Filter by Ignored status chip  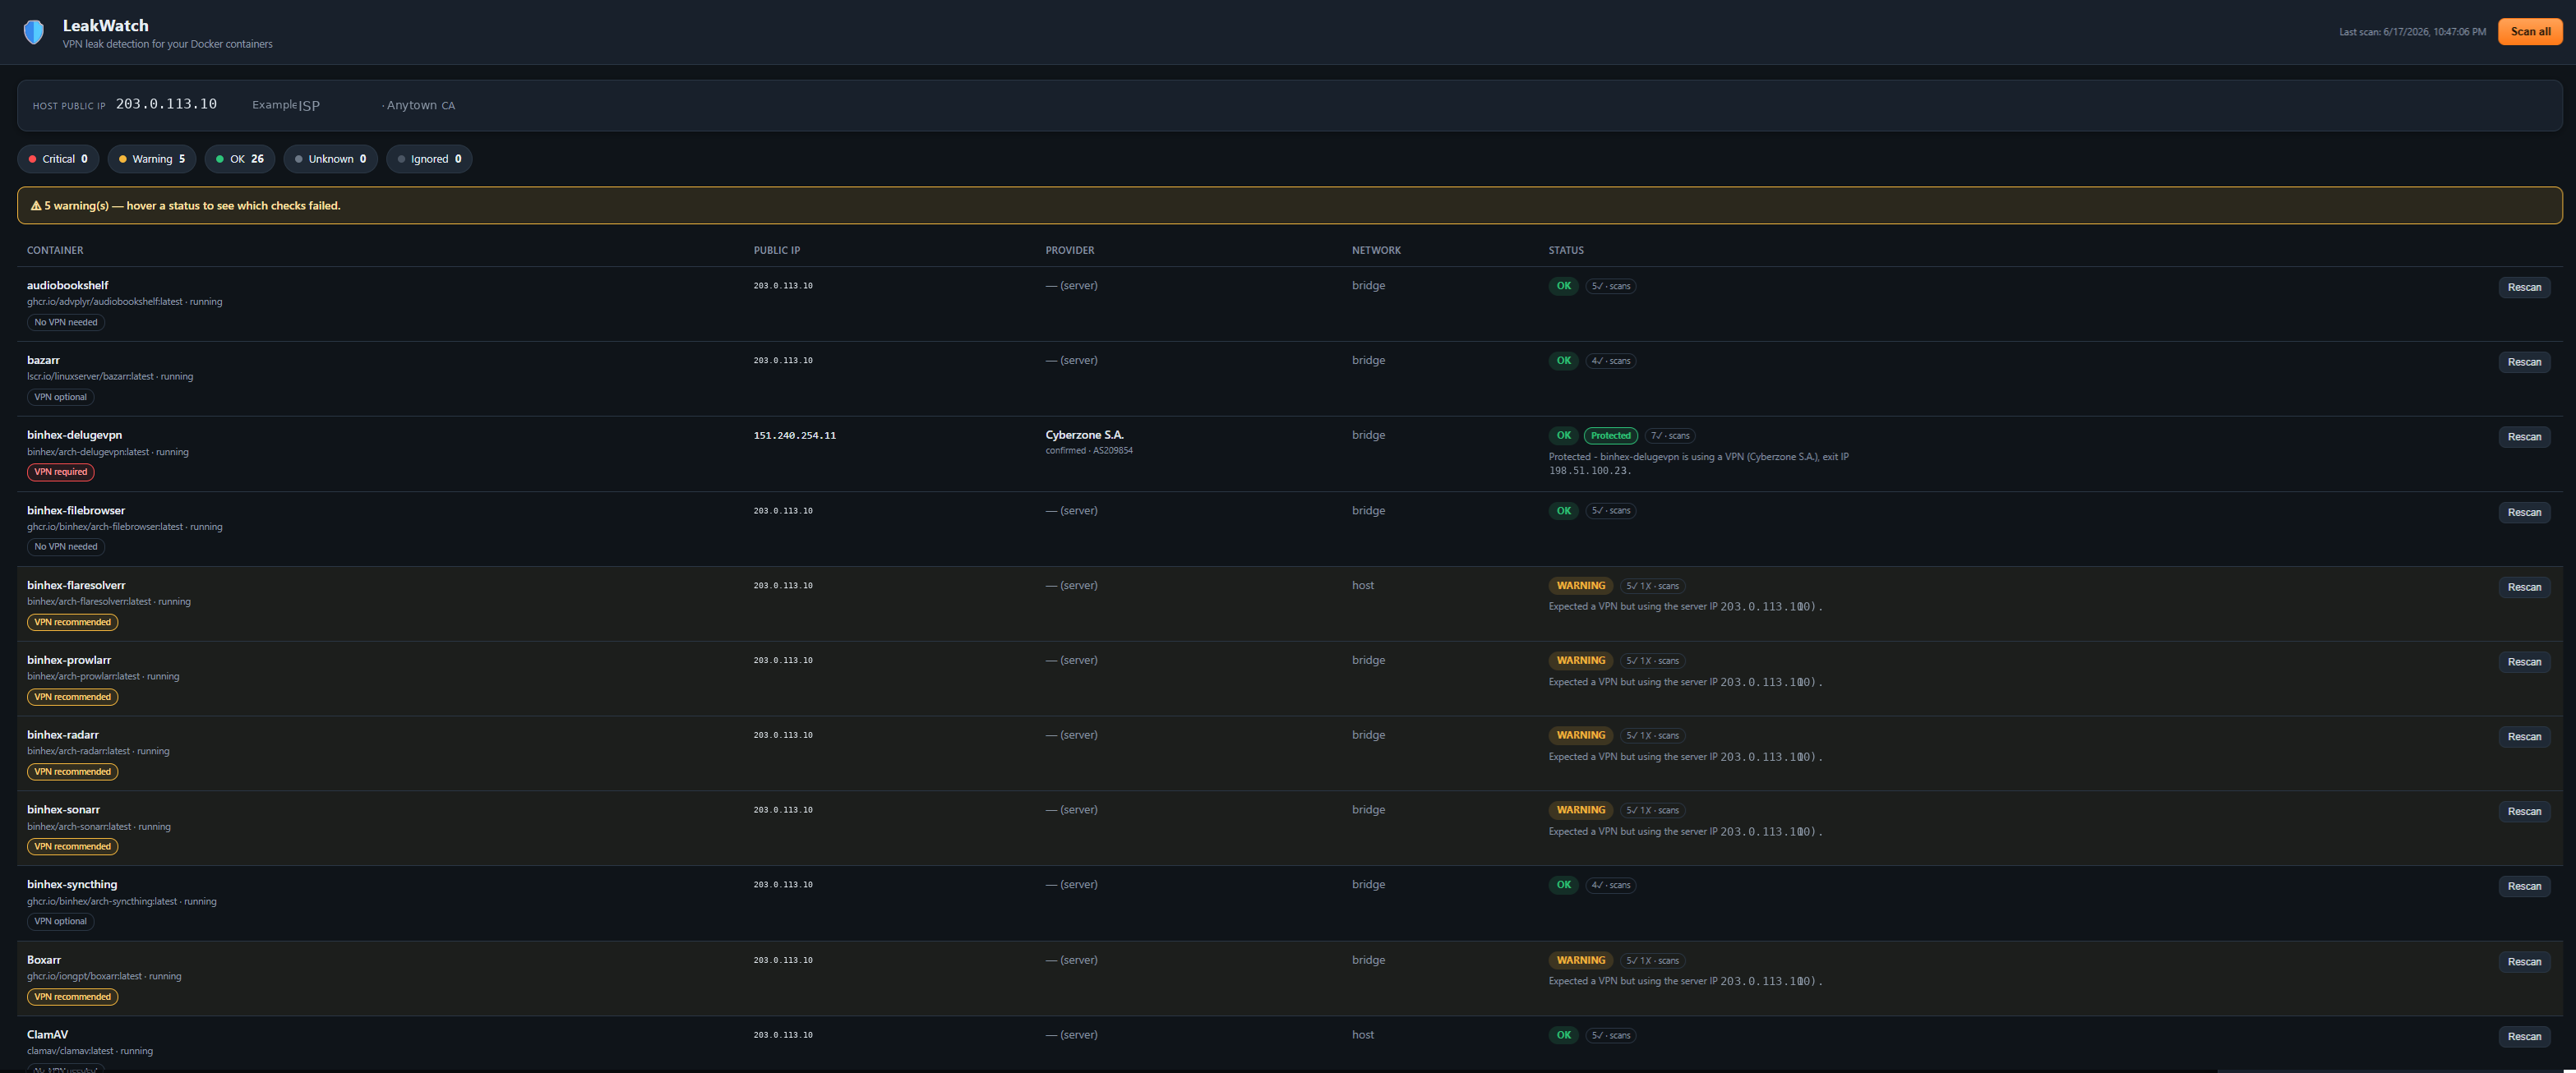[x=429, y=159]
